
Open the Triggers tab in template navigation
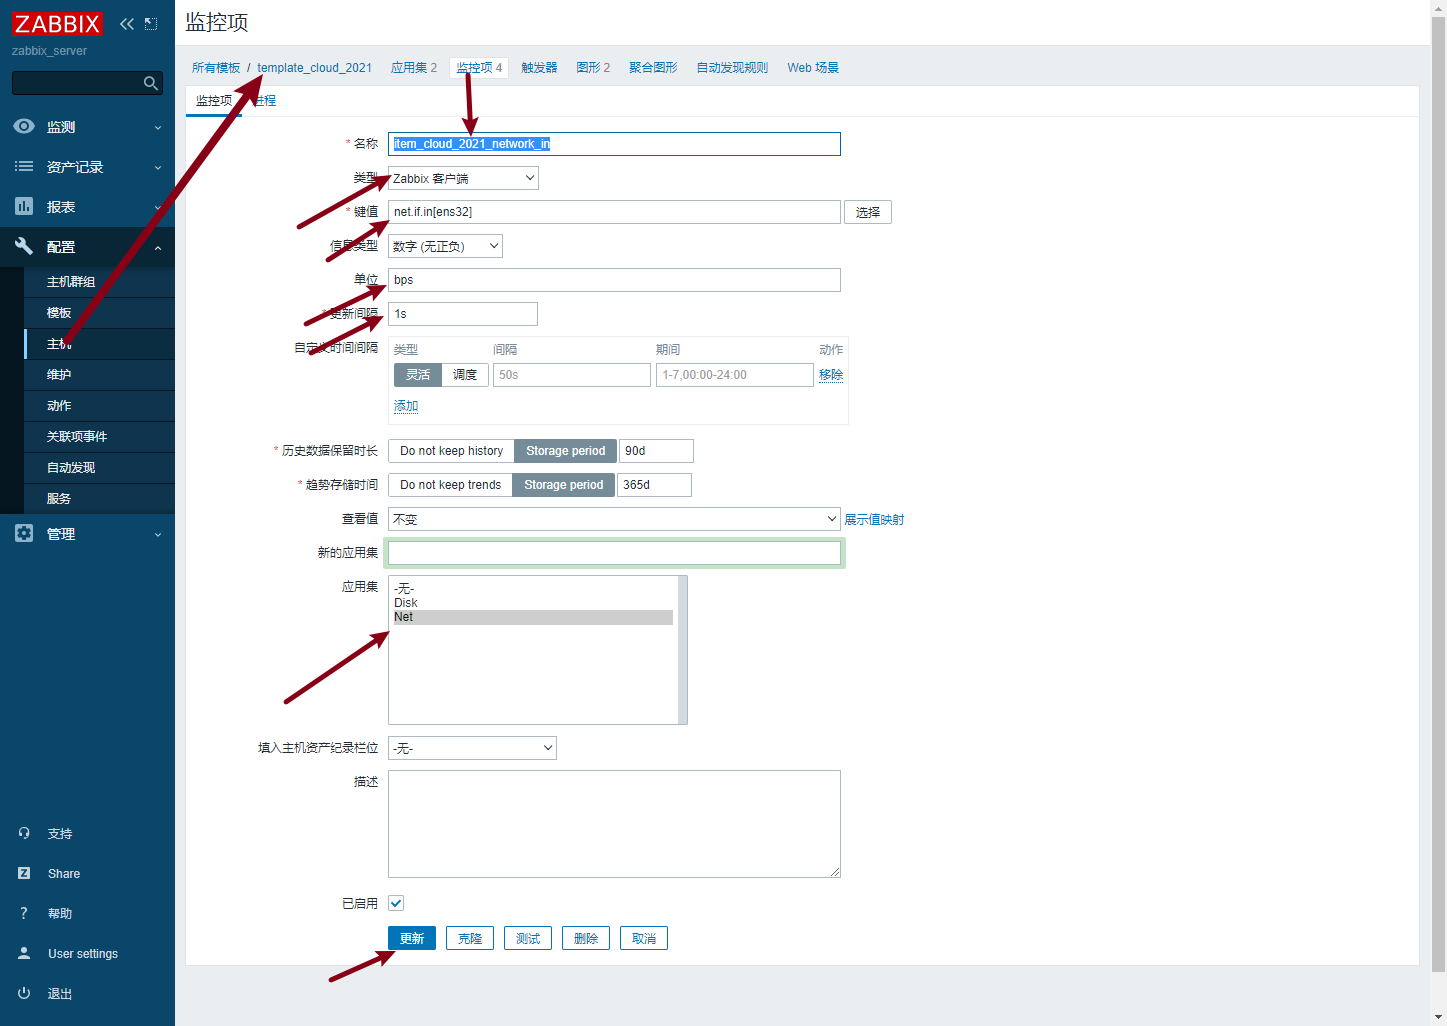point(539,68)
